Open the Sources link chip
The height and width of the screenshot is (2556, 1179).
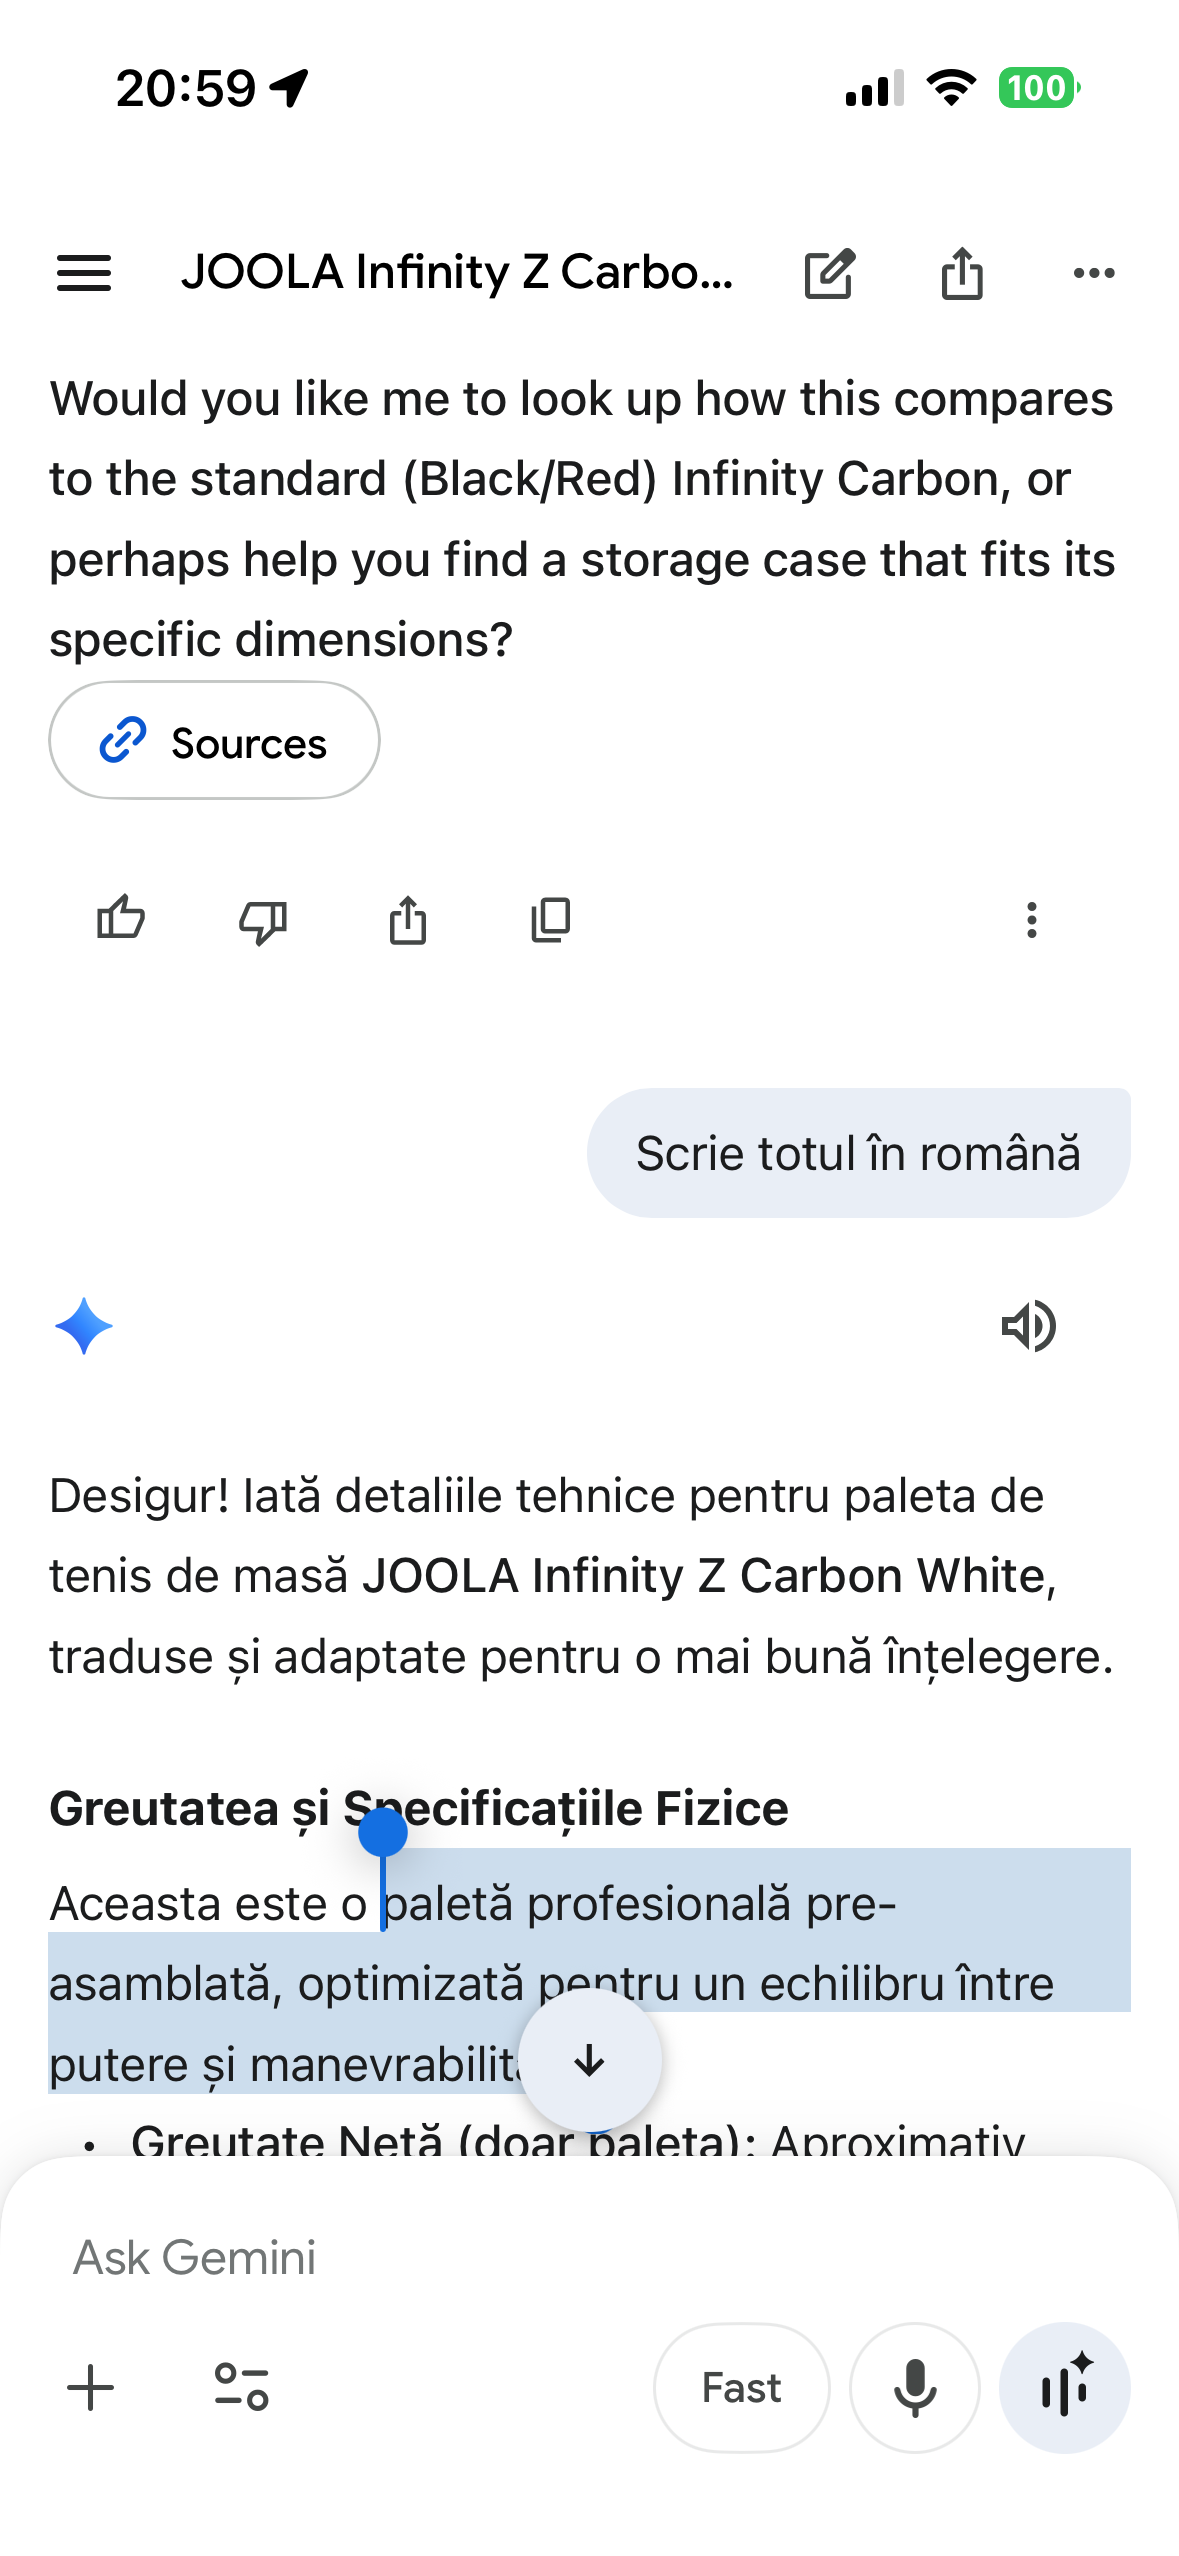click(214, 741)
